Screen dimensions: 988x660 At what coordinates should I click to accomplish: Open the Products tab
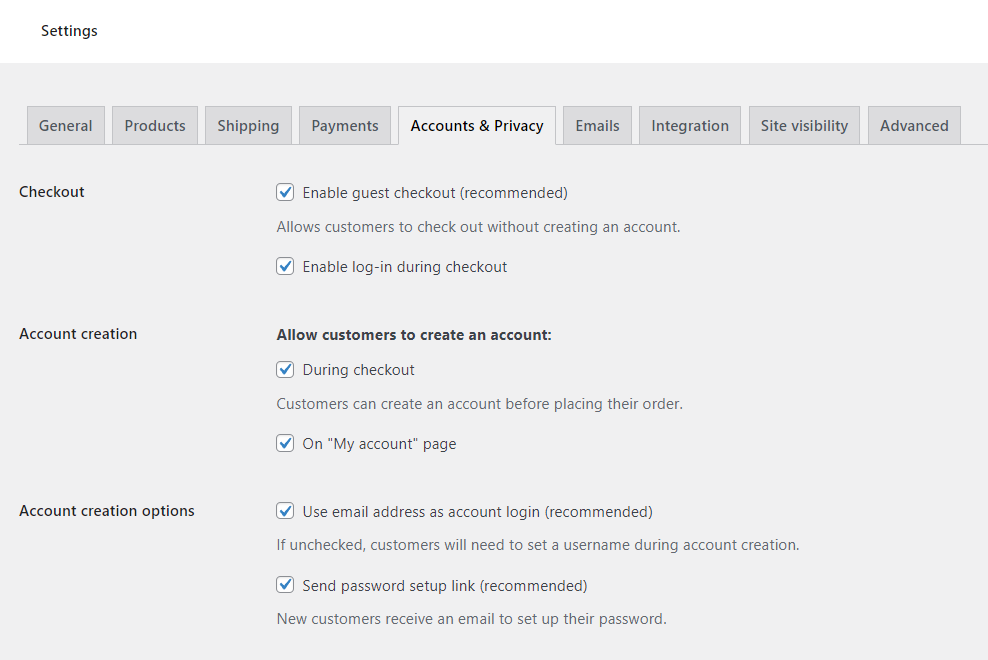(x=154, y=125)
